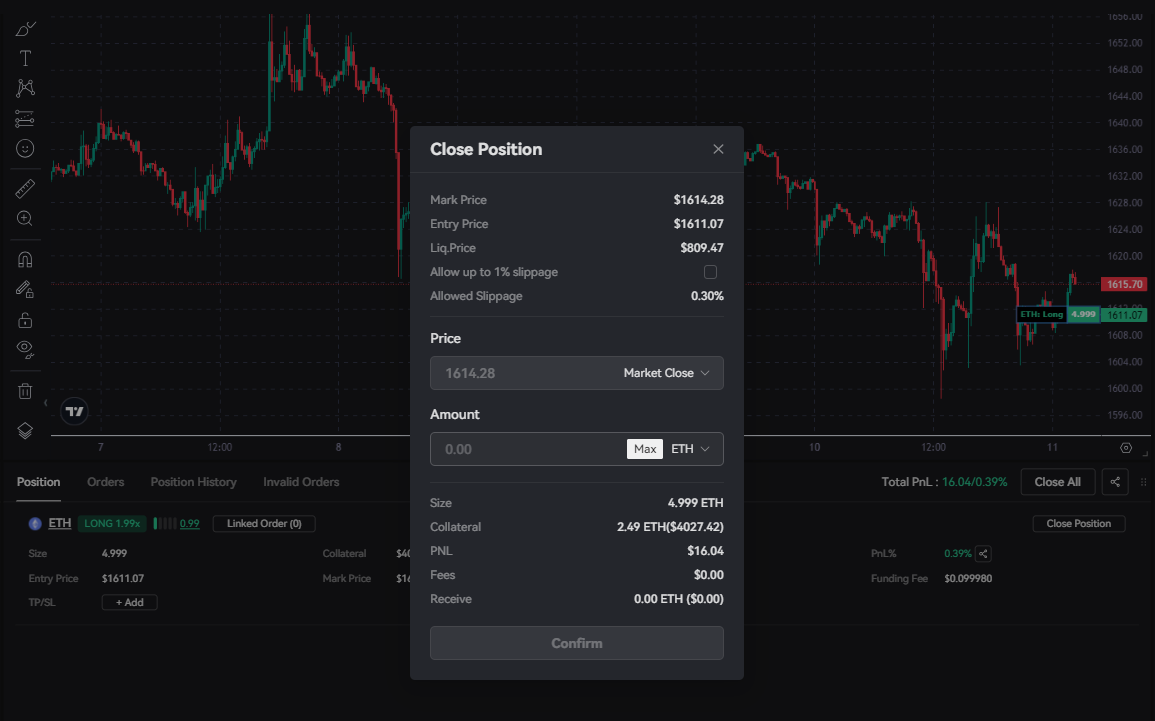Open the Market Close order type dropdown
The image size is (1155, 721).
667,373
